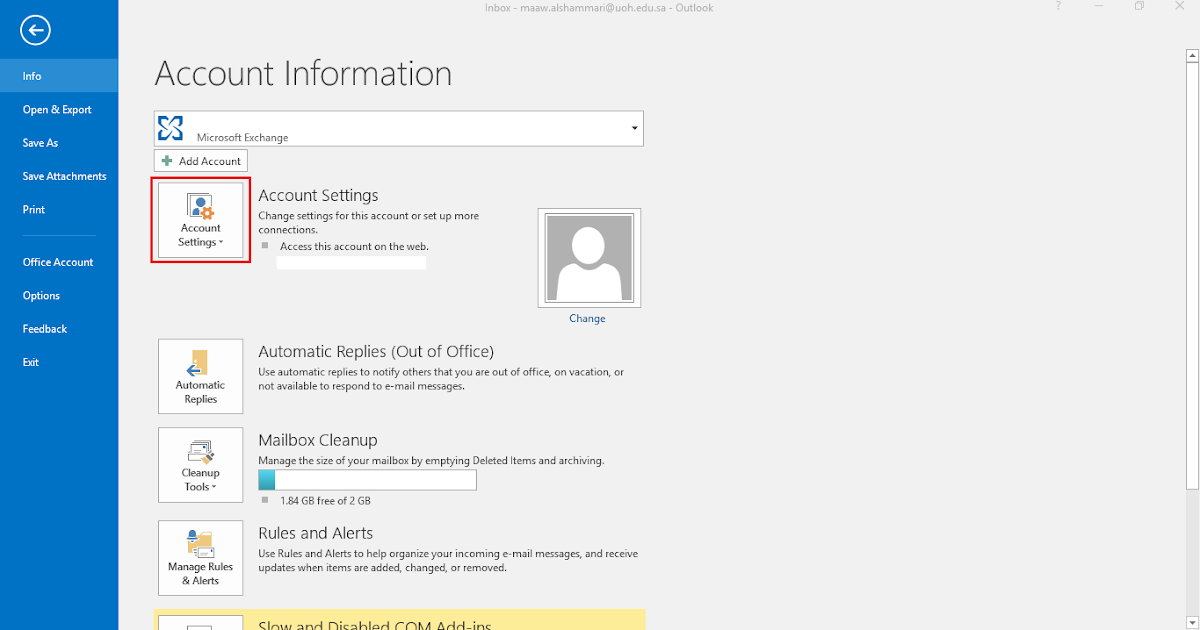This screenshot has height=630, width=1200.
Task: Click the Change photo link
Action: pos(587,318)
